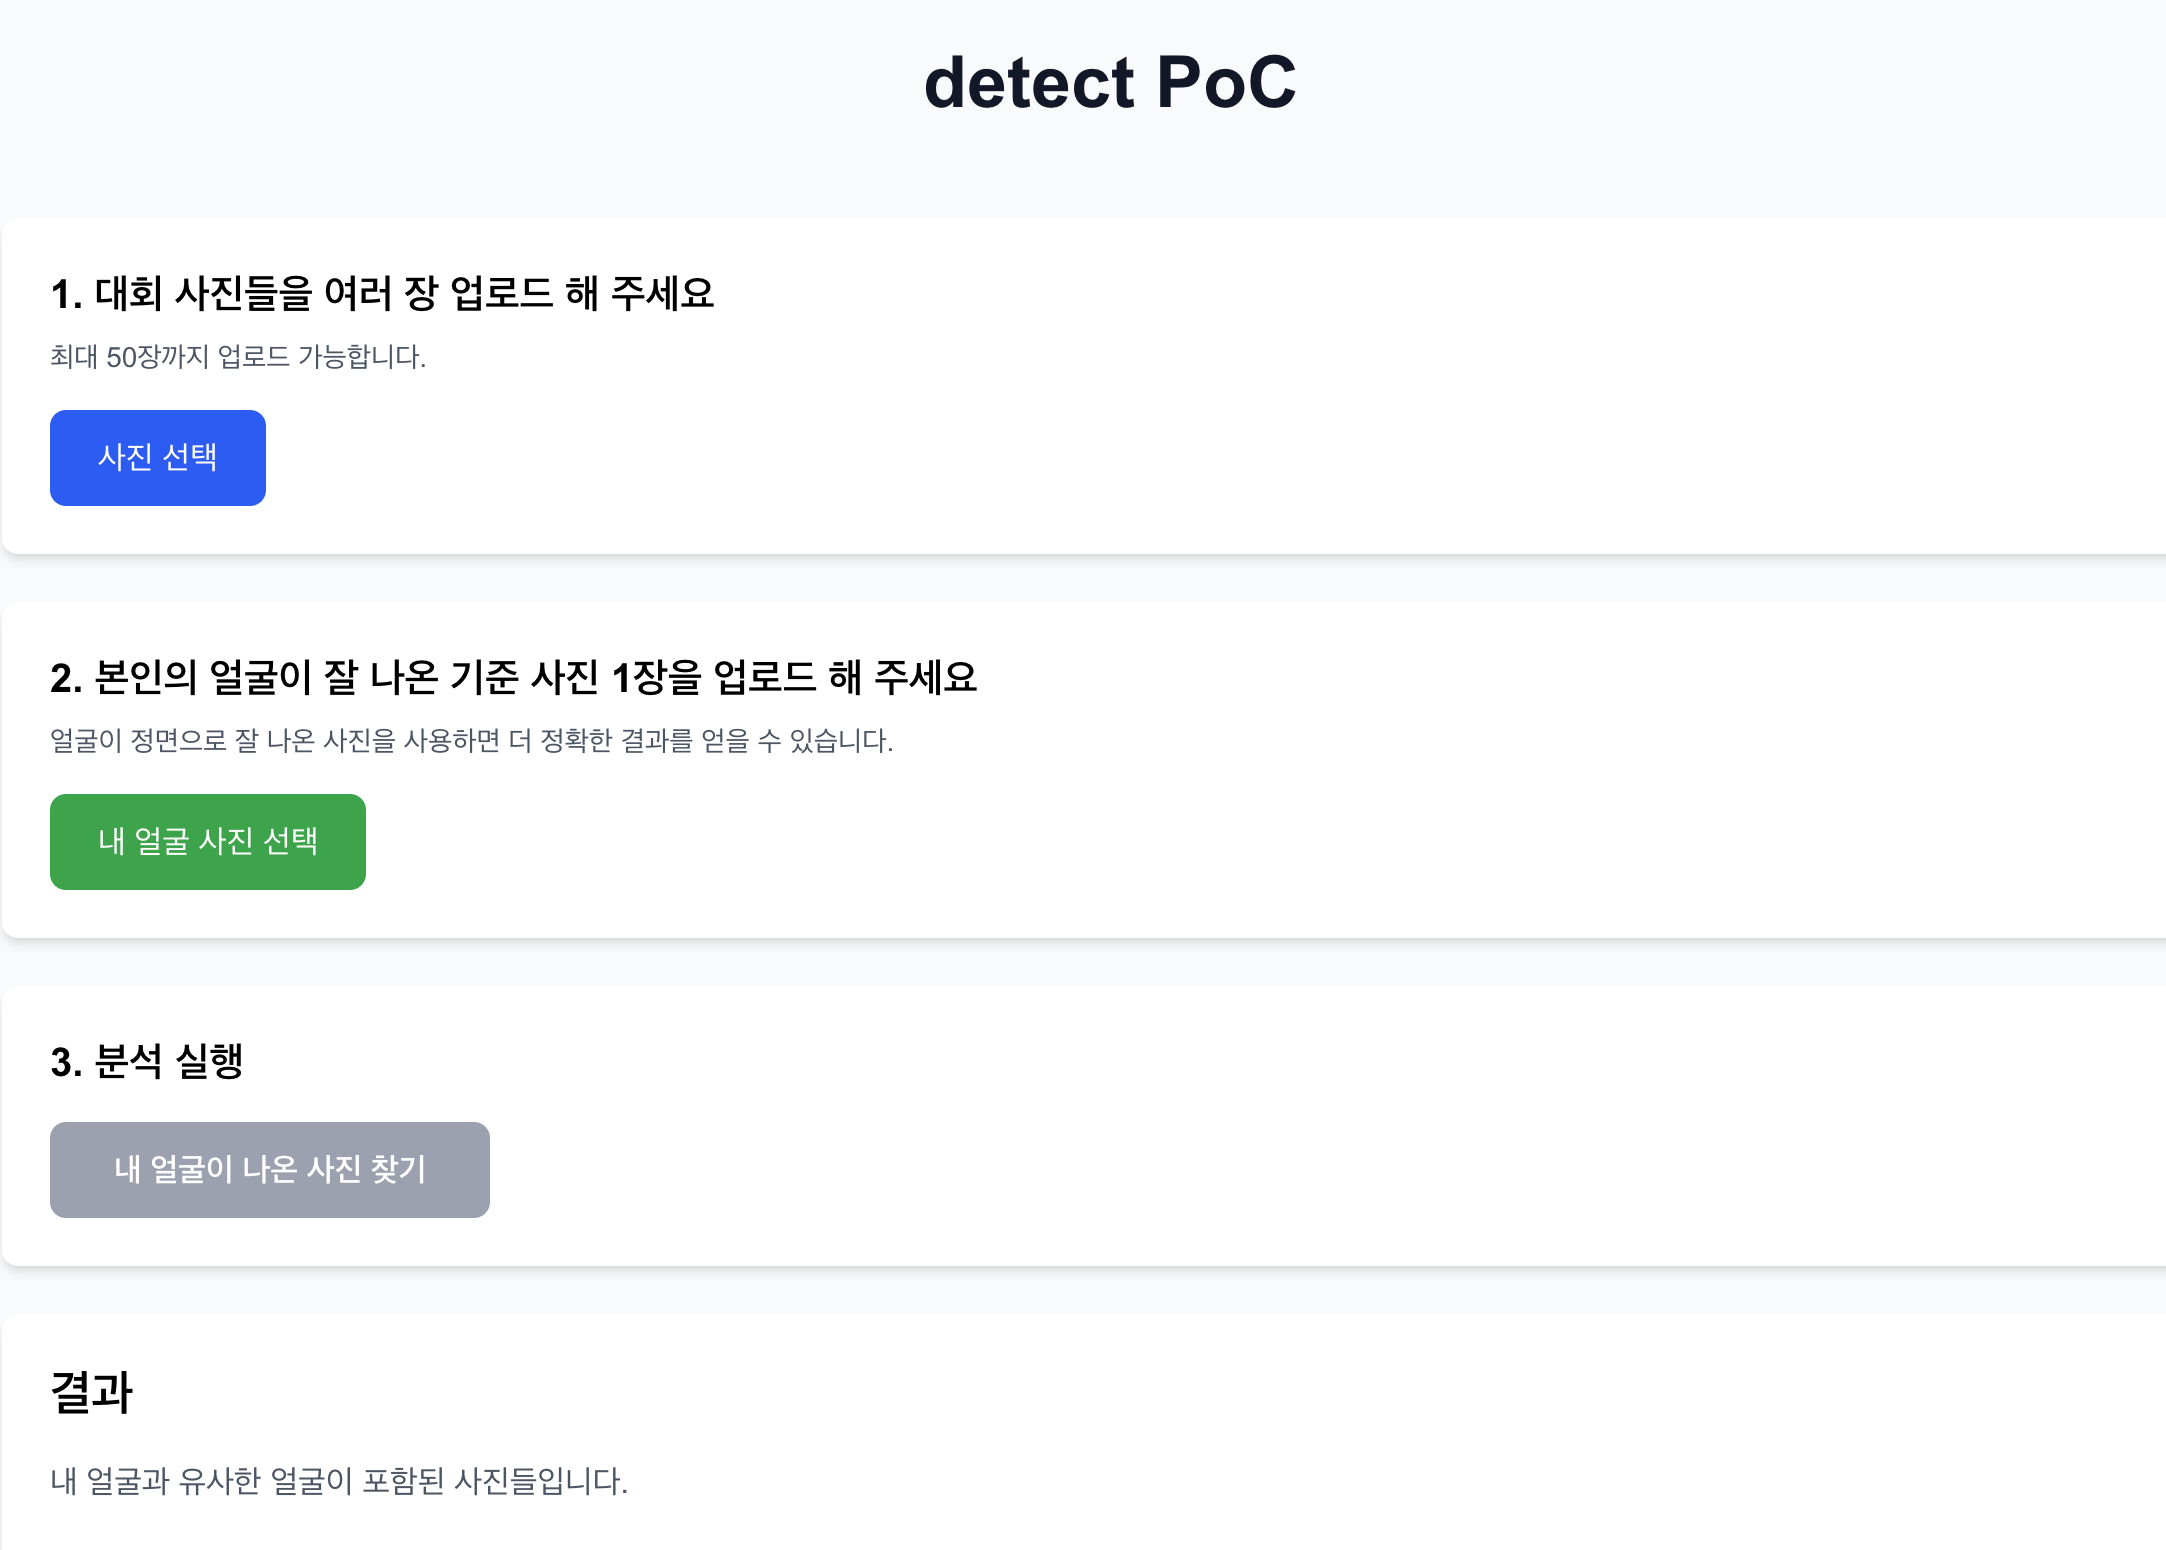Click the blue 사진 선택 upload button

pos(157,457)
